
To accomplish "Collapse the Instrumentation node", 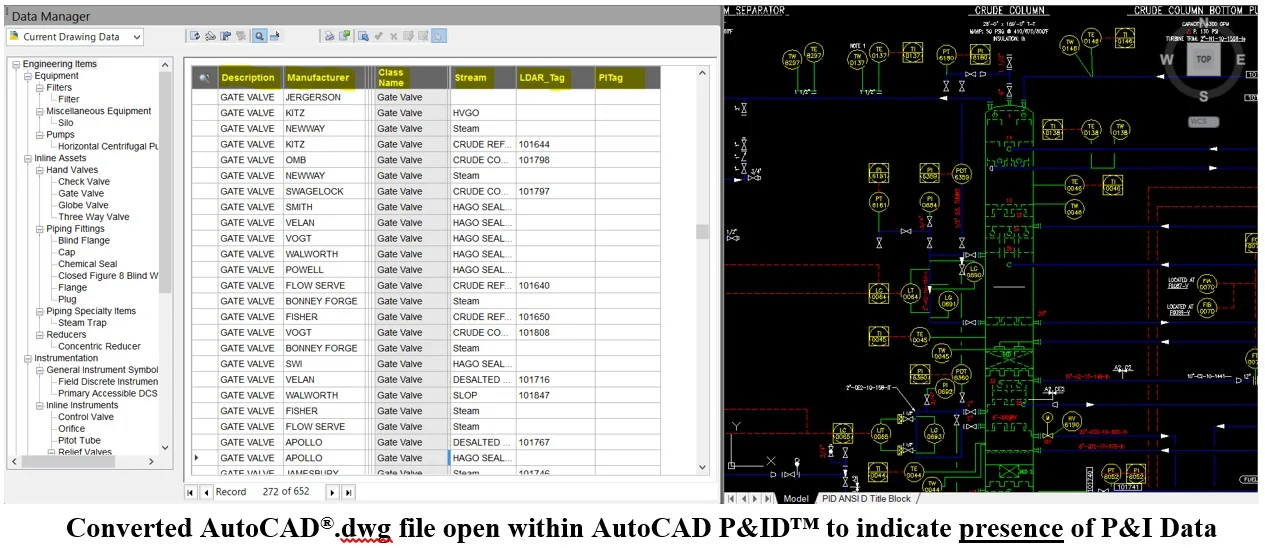I will 28,358.
